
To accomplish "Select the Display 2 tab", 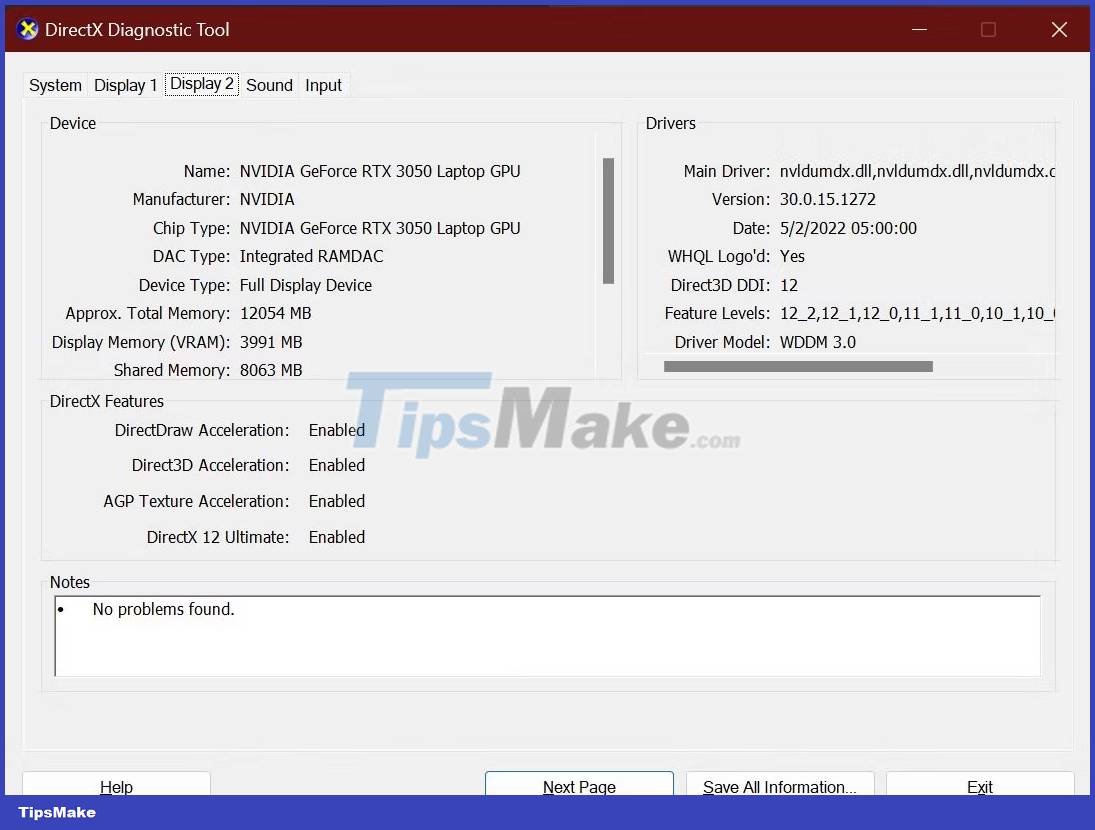I will pyautogui.click(x=201, y=85).
